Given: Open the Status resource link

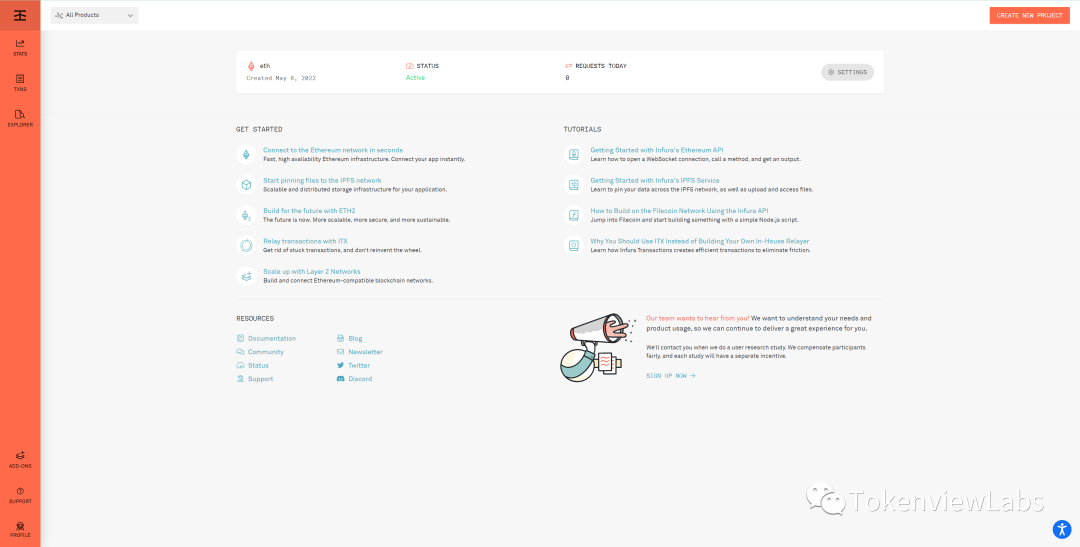Looking at the screenshot, I should pyautogui.click(x=258, y=365).
